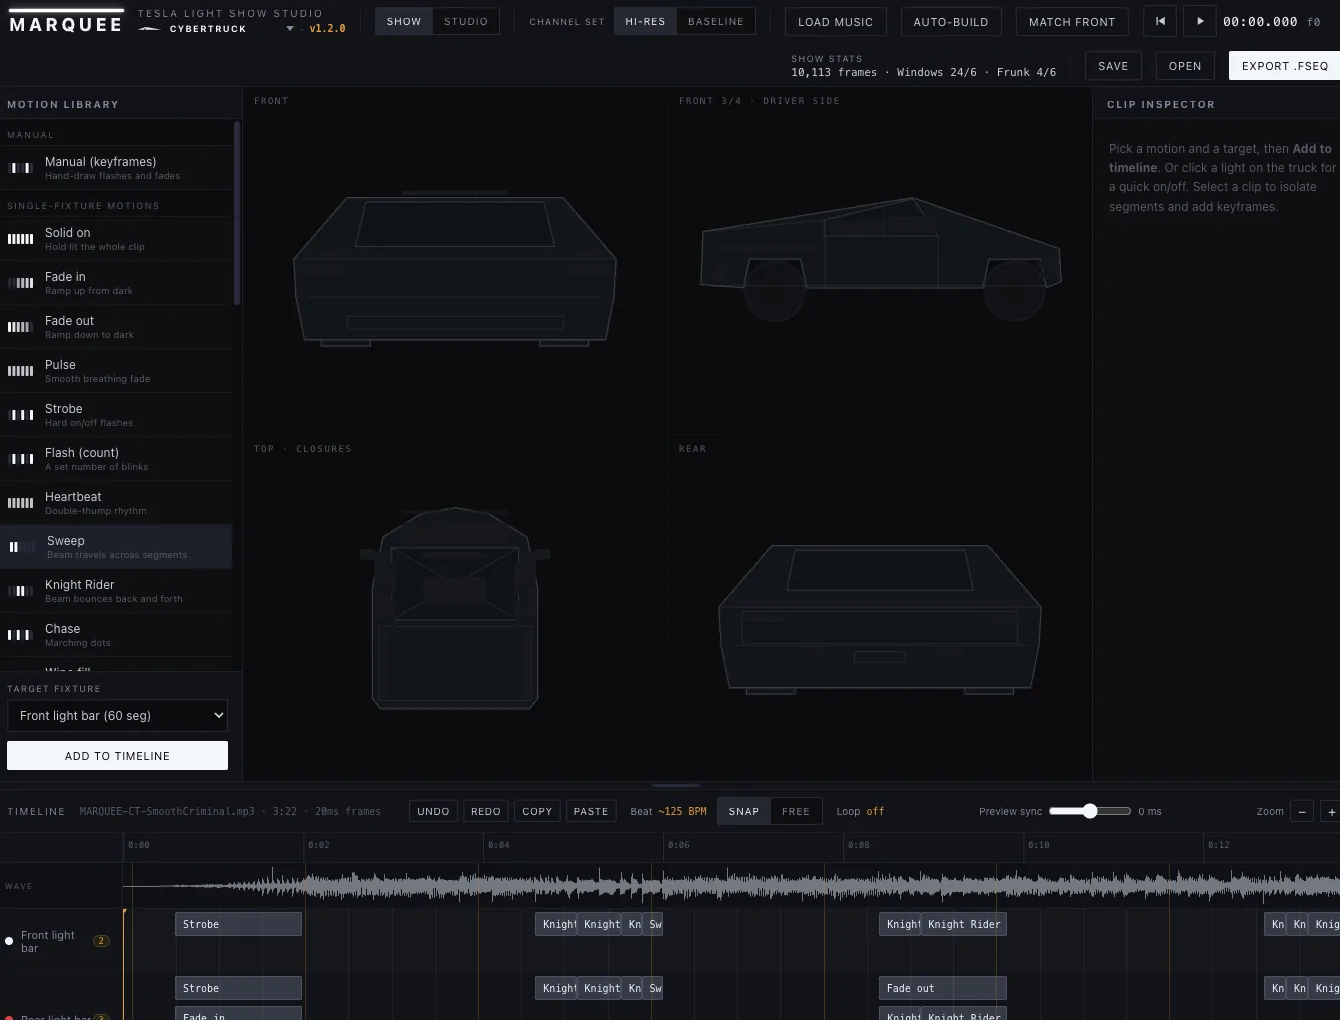Click MARQUEE-CT-SmoothCriminal.mp3 file name

click(x=167, y=811)
